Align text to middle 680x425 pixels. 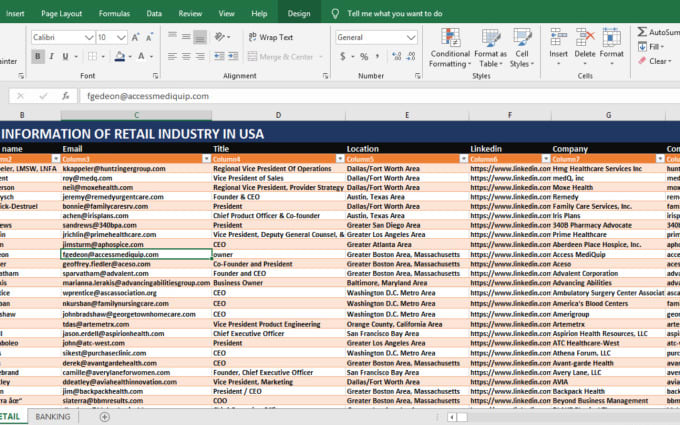(x=186, y=36)
